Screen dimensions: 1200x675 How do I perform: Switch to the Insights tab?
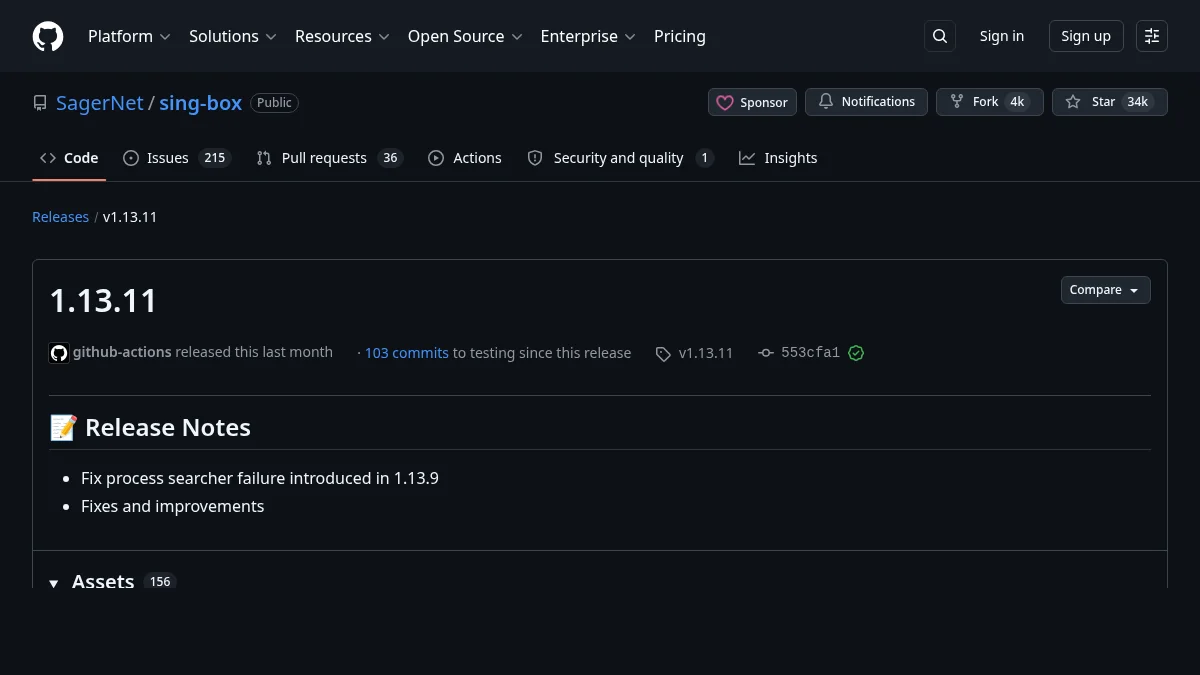[x=778, y=158]
